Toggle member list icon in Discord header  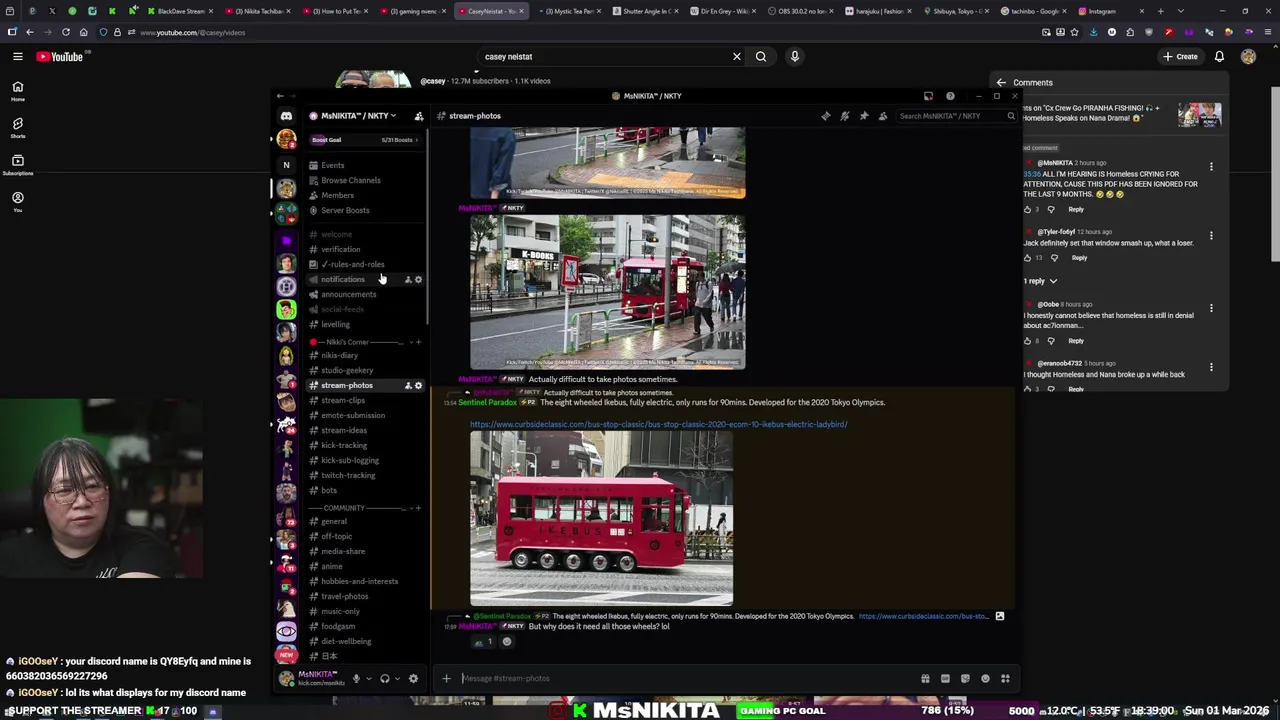point(883,116)
